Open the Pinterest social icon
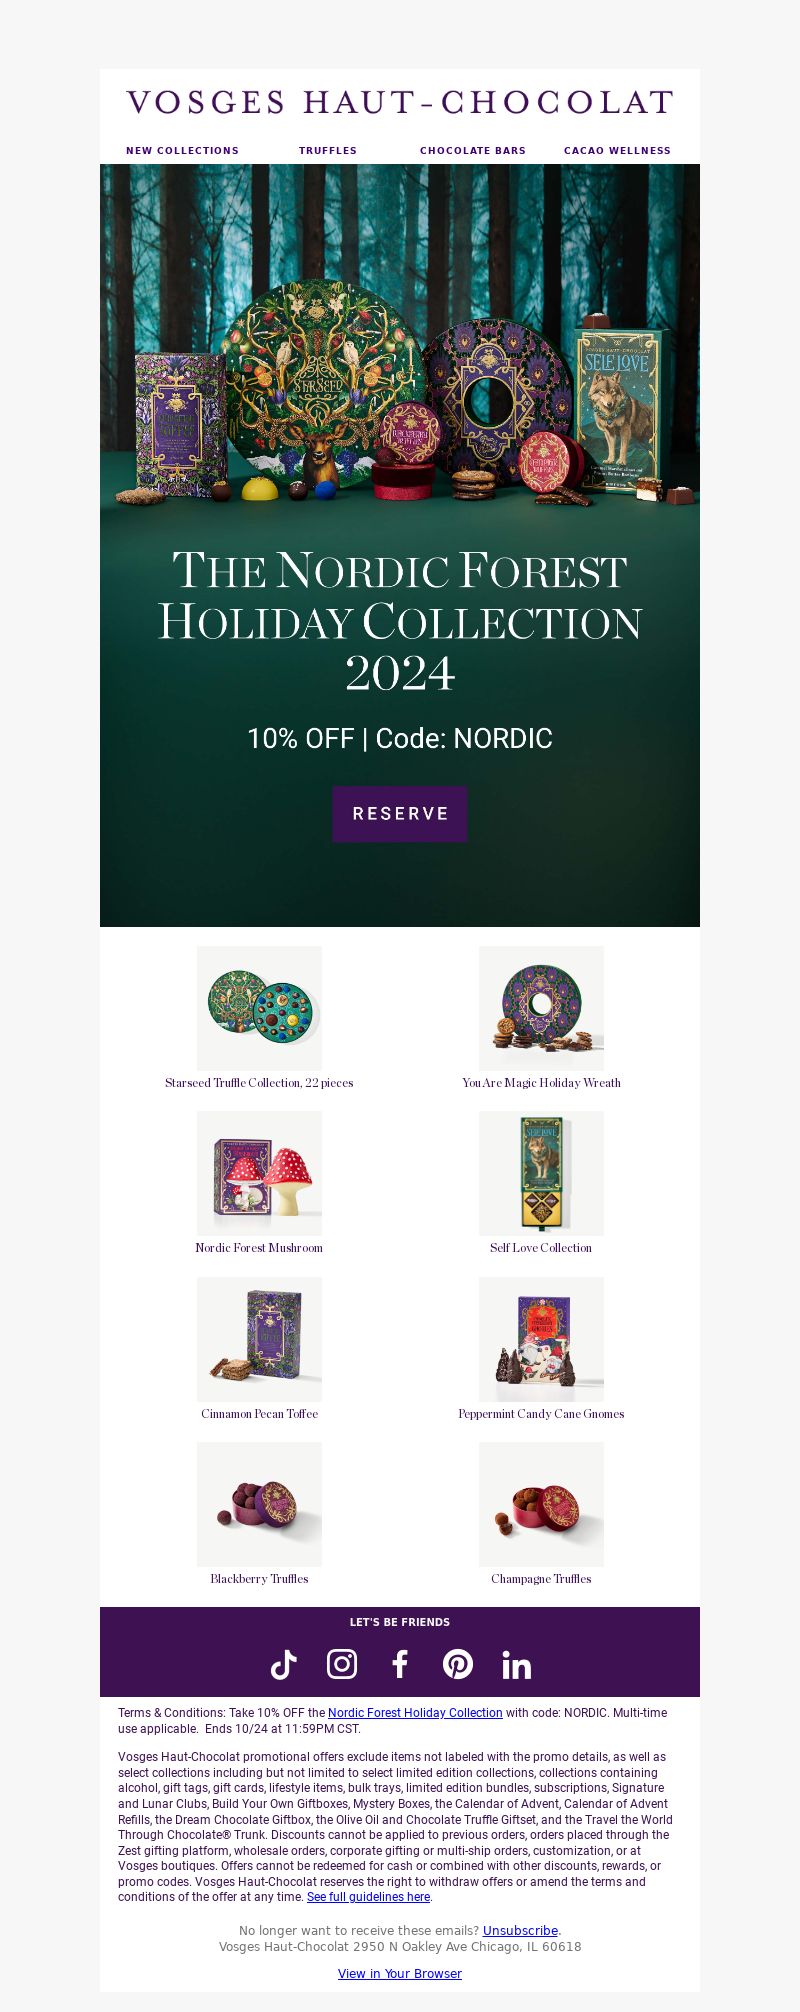The height and width of the screenshot is (2012, 800). pos(458,1664)
